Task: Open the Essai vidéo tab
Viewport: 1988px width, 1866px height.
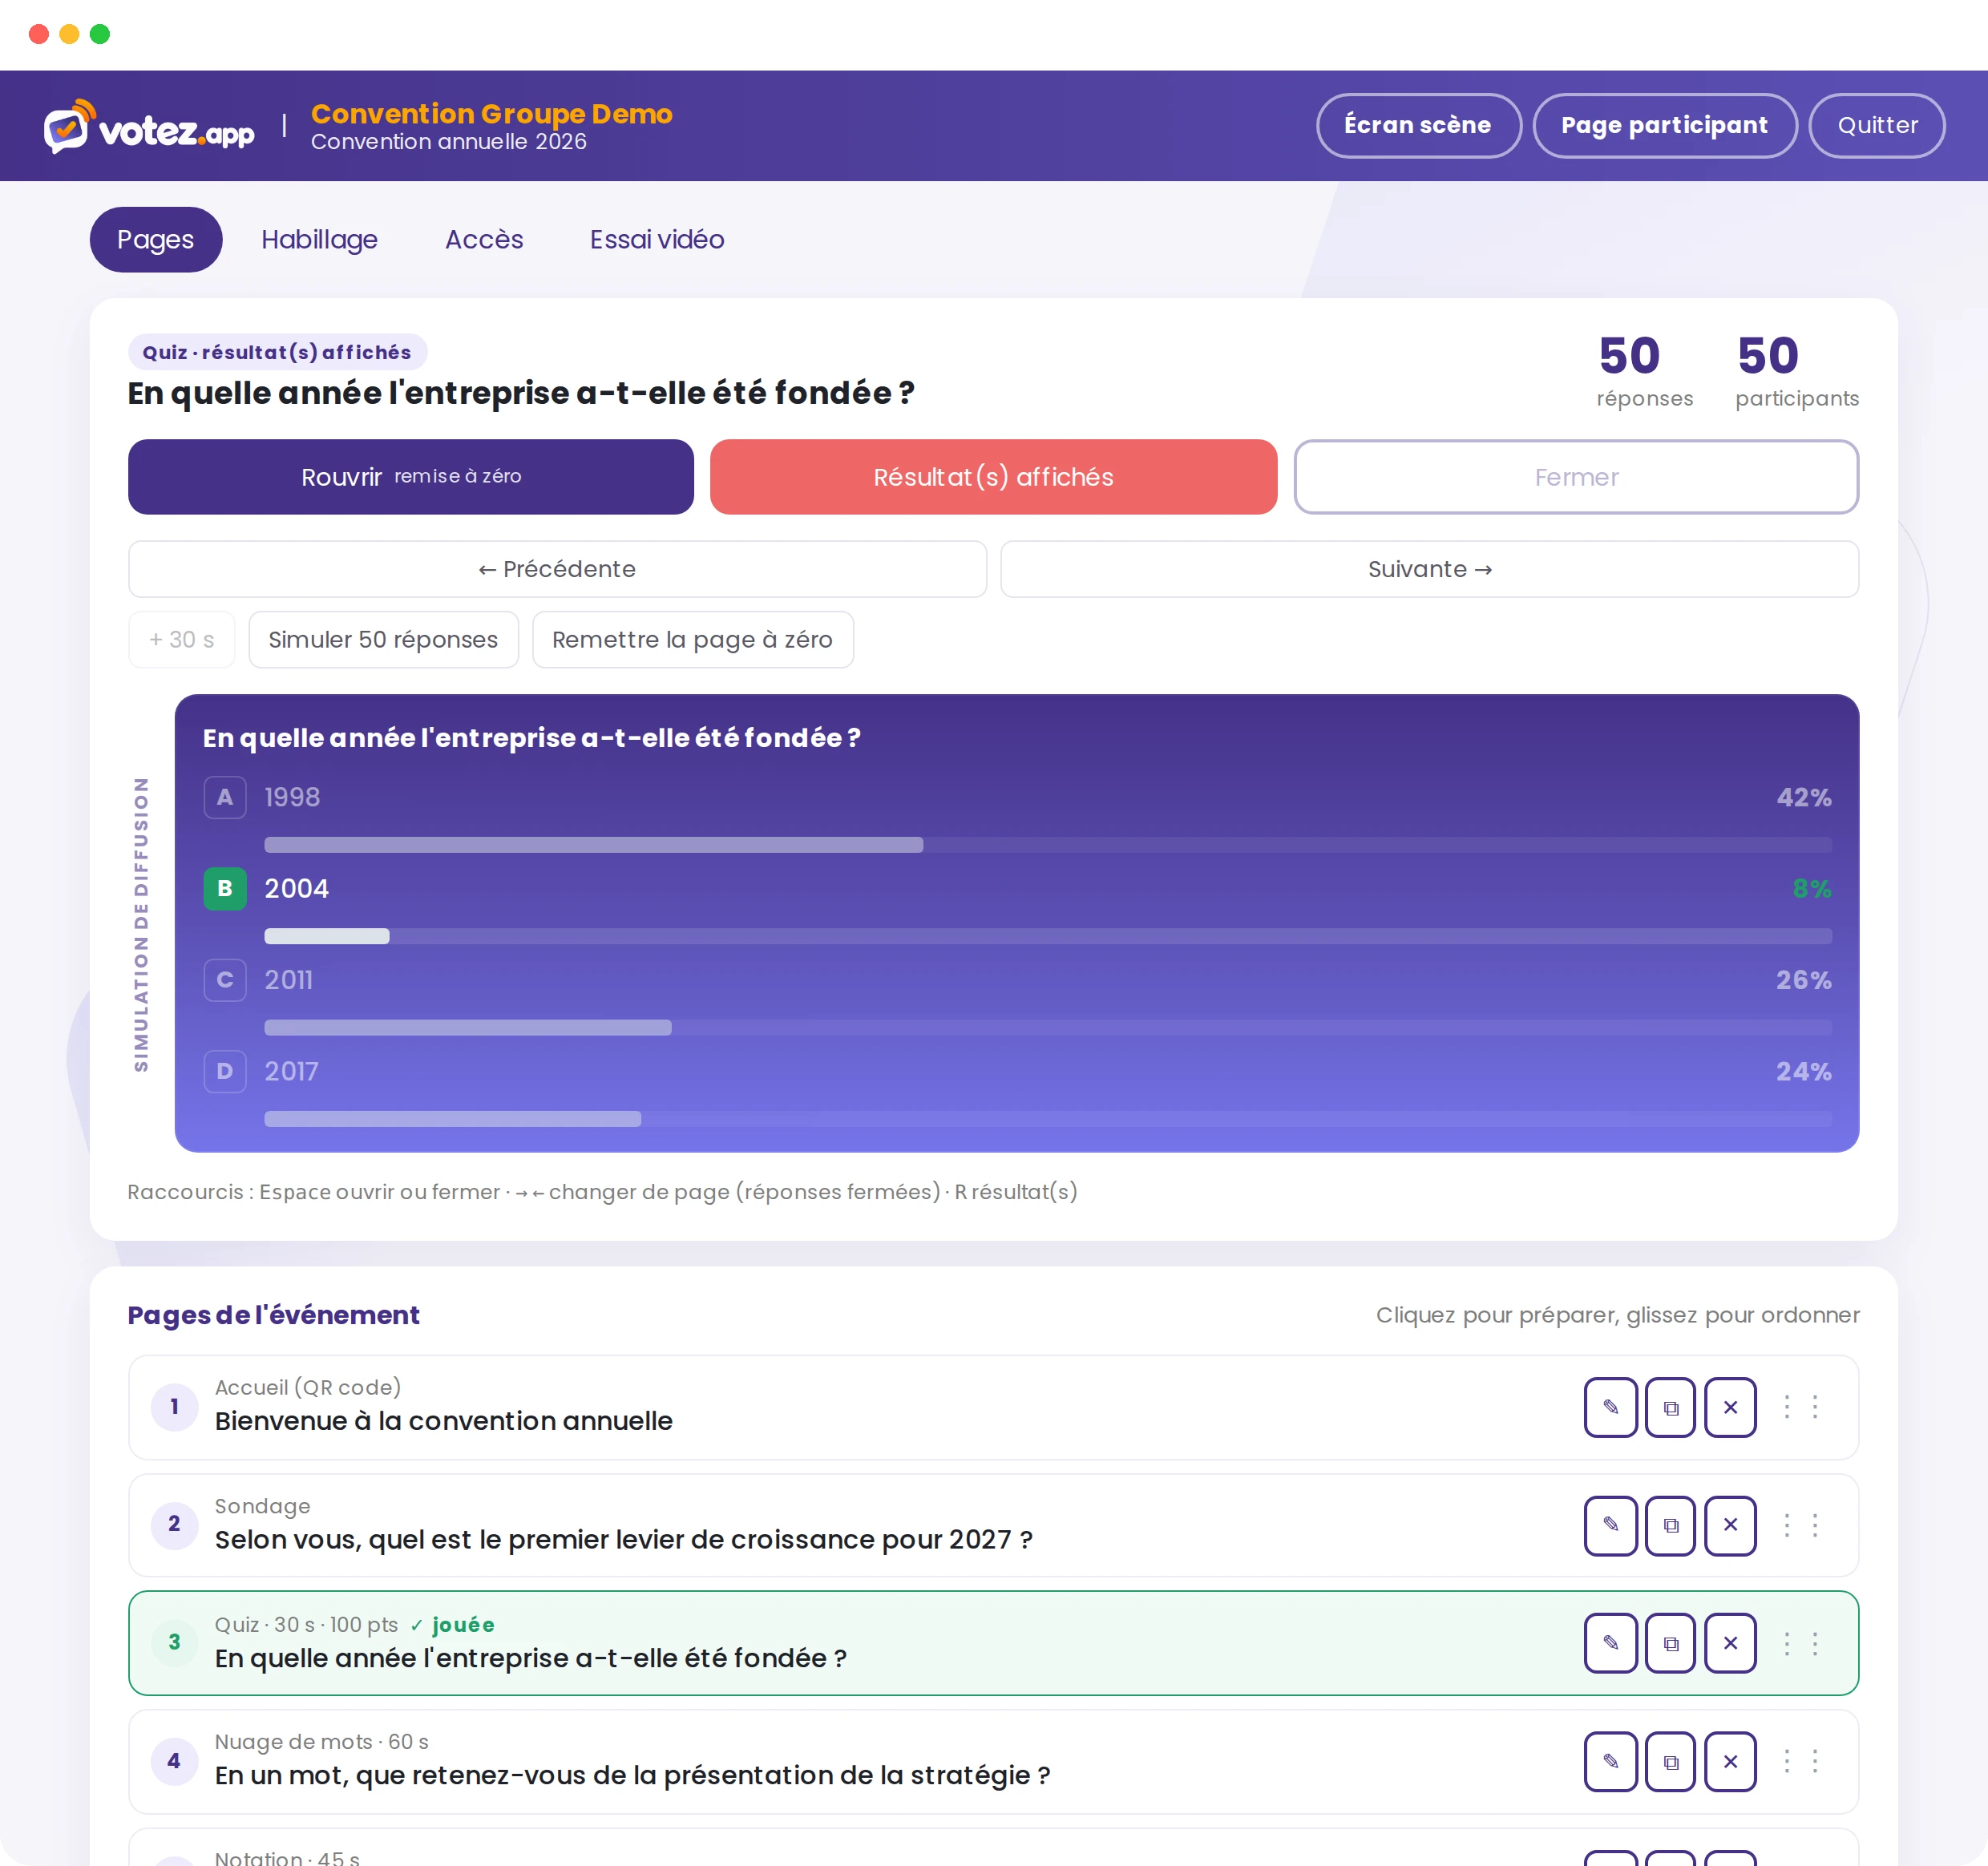Action: point(657,239)
